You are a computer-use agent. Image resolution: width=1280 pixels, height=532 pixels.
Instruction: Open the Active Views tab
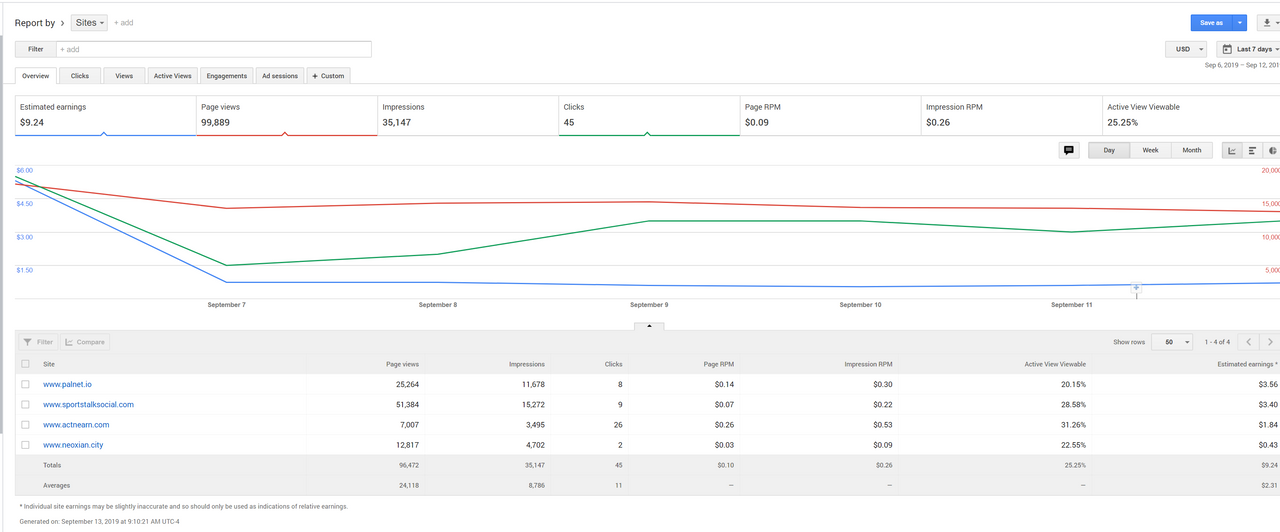coord(172,76)
